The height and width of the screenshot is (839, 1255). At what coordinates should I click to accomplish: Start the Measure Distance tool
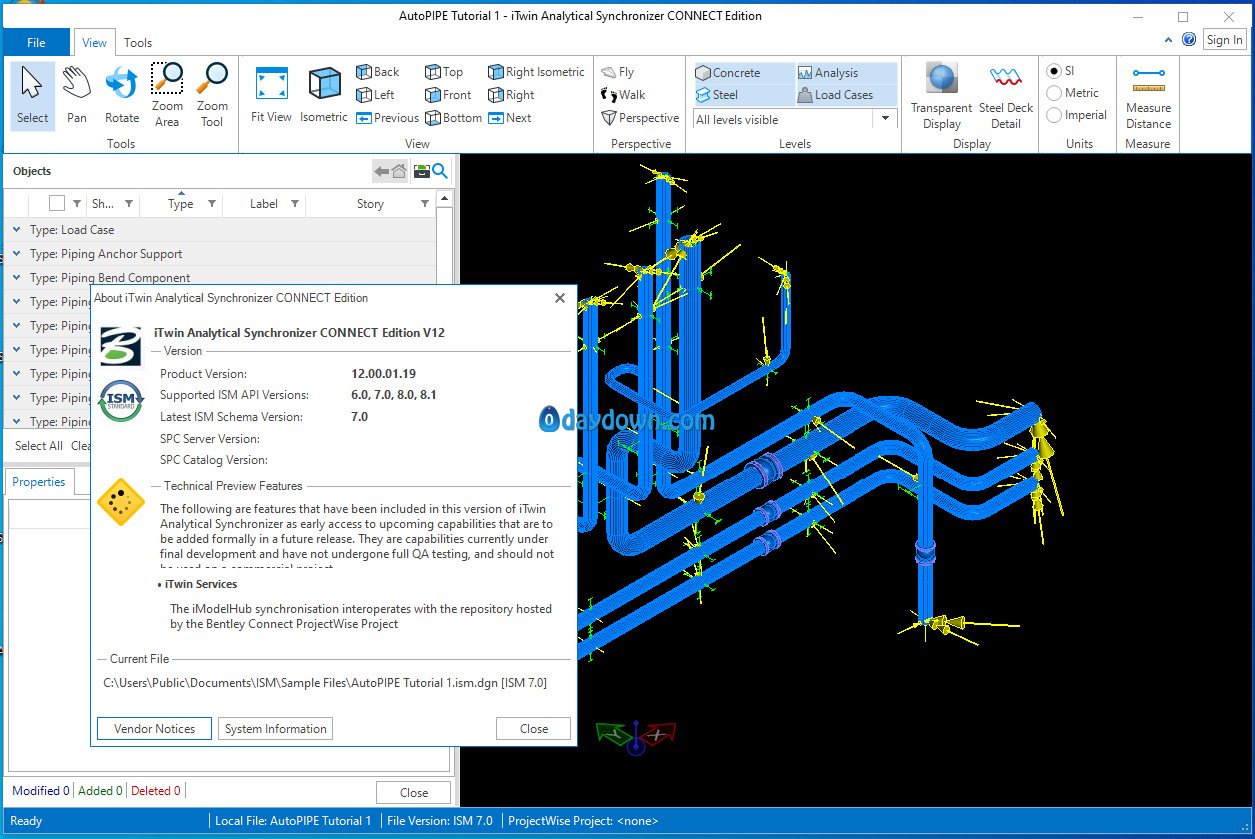click(x=1148, y=96)
